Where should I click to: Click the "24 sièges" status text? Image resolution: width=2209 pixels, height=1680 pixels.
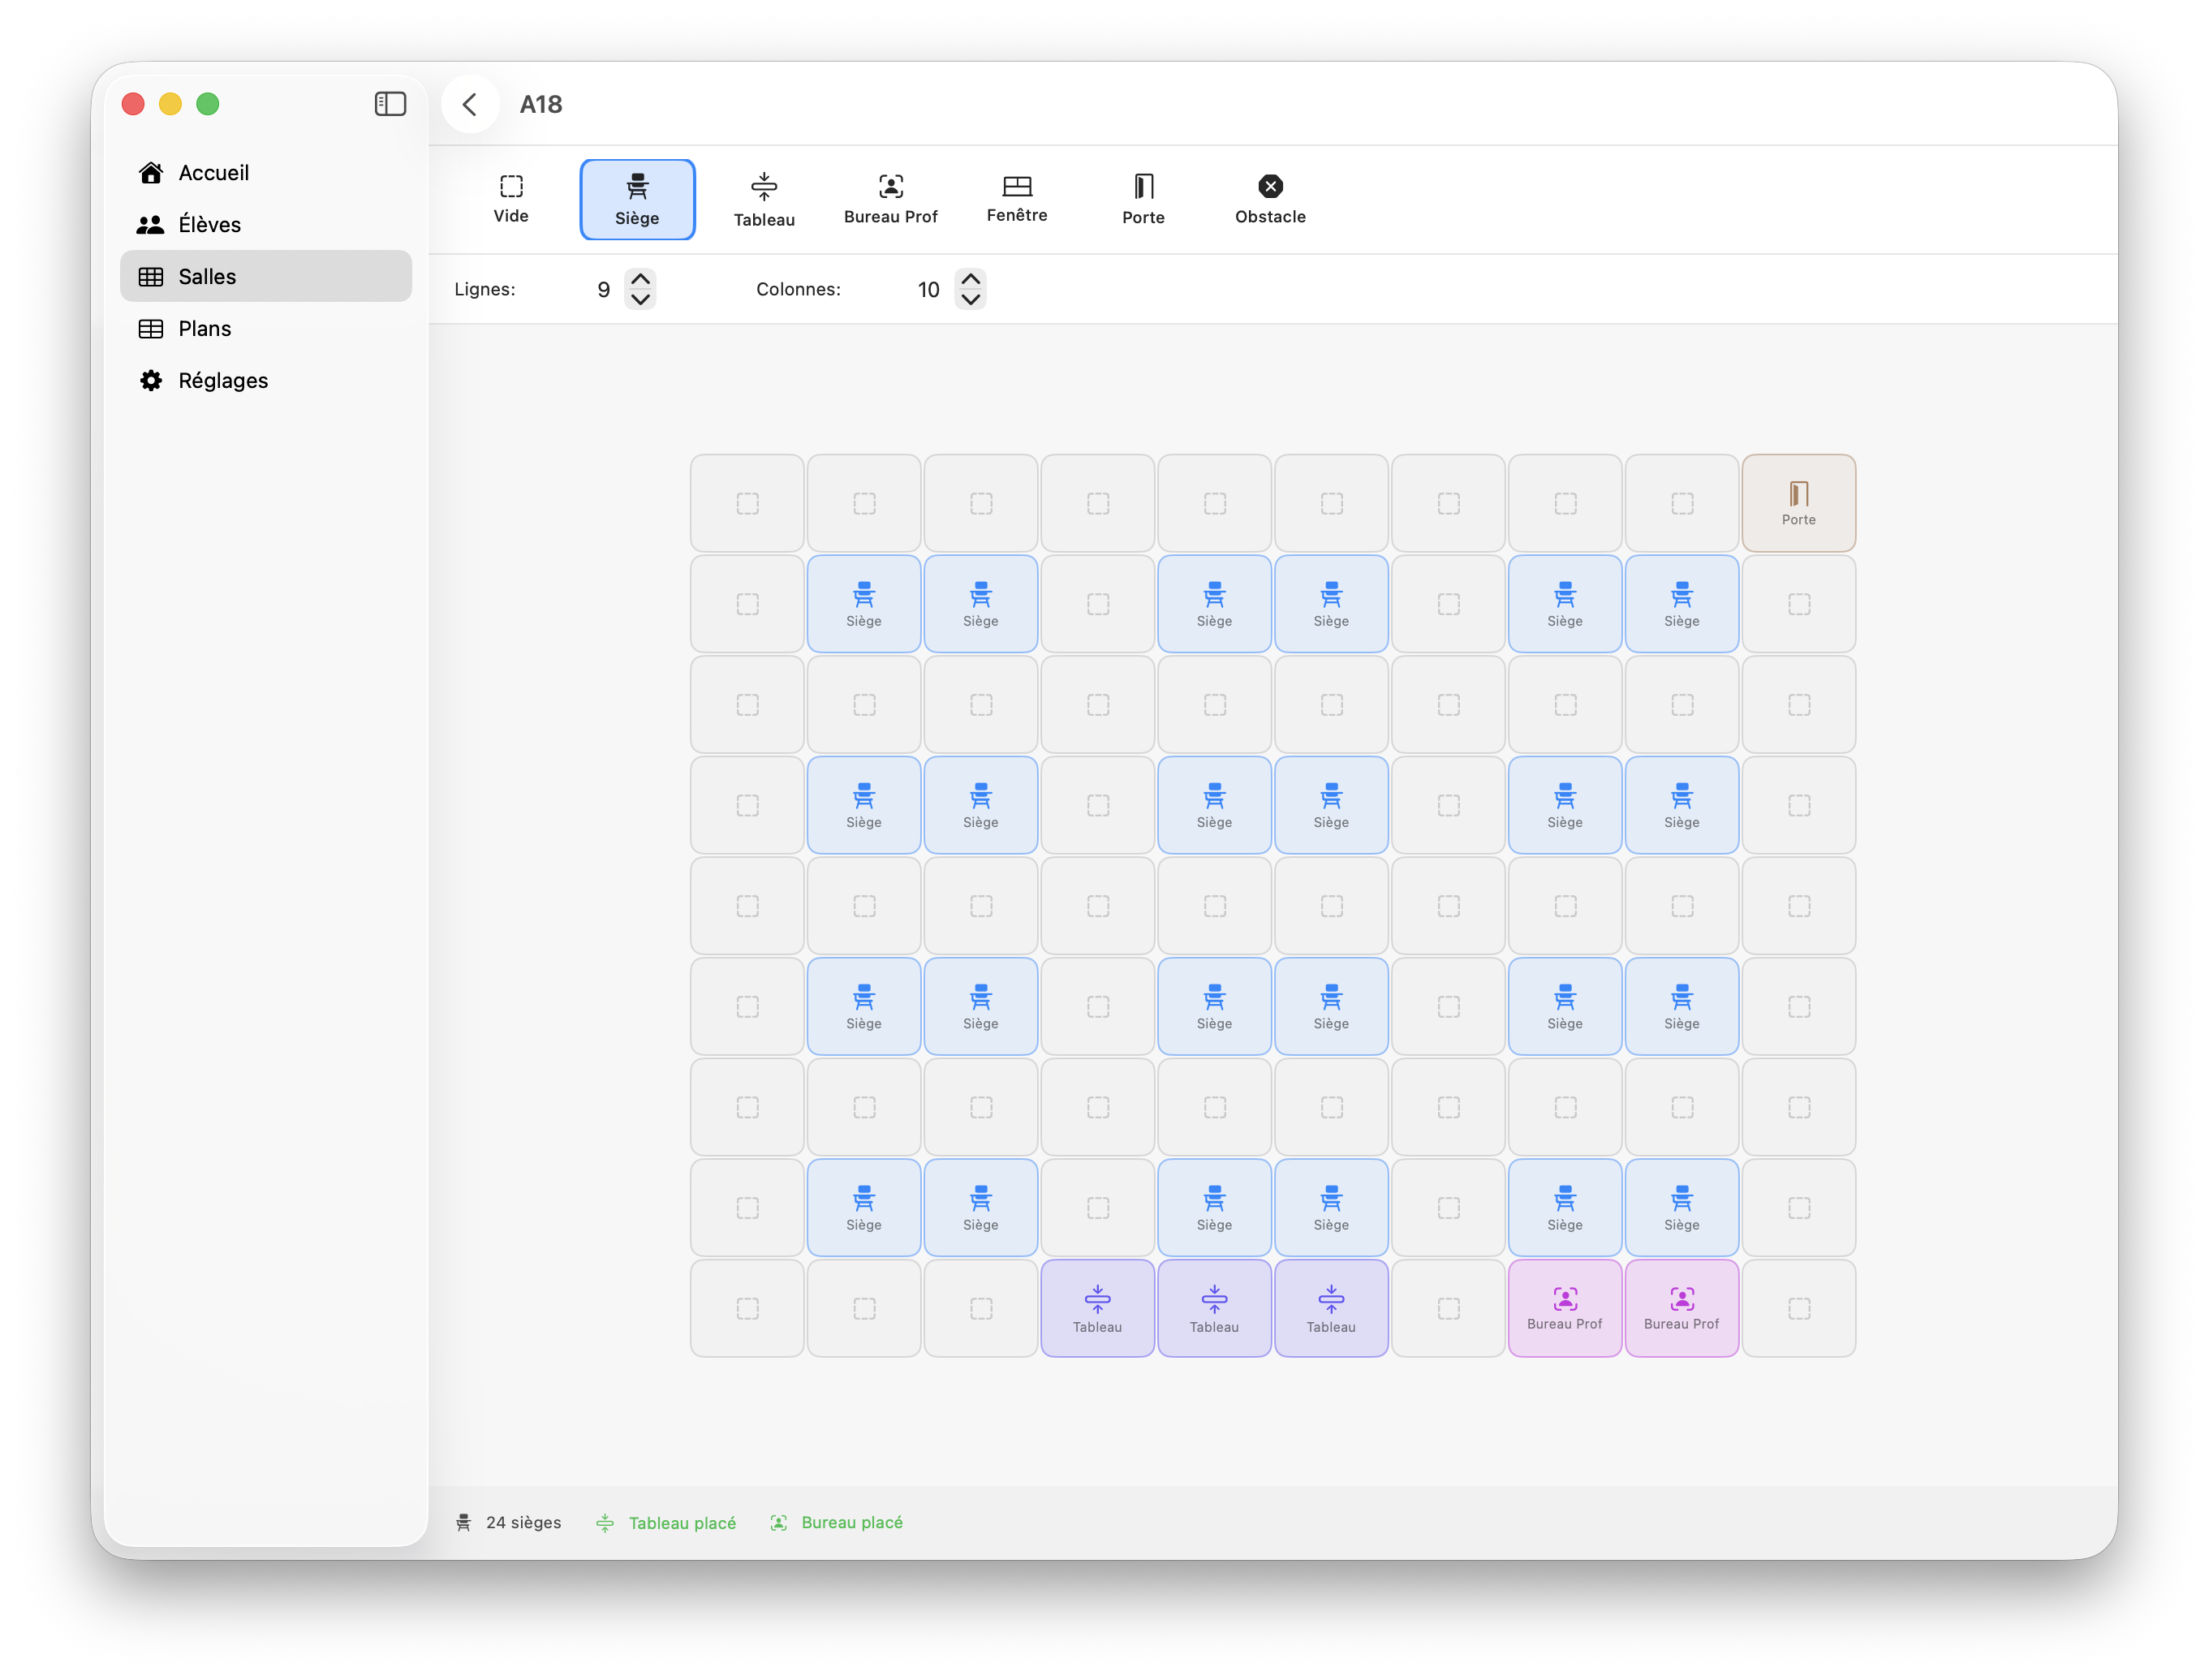pyautogui.click(x=523, y=1522)
